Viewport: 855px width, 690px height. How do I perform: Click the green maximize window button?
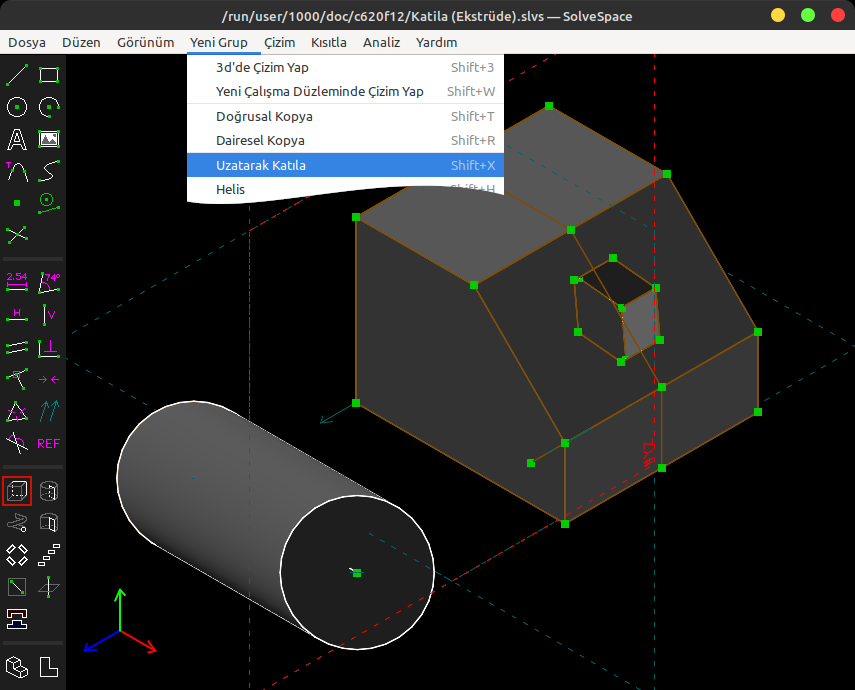tap(808, 15)
